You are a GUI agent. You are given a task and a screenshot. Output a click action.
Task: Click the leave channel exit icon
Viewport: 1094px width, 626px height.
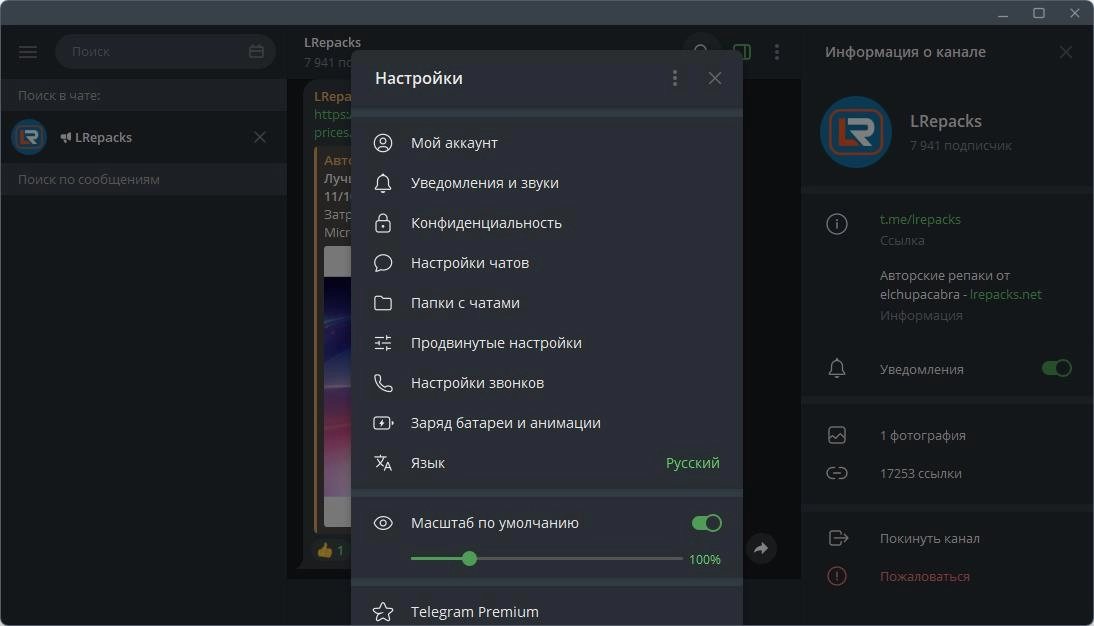point(837,538)
